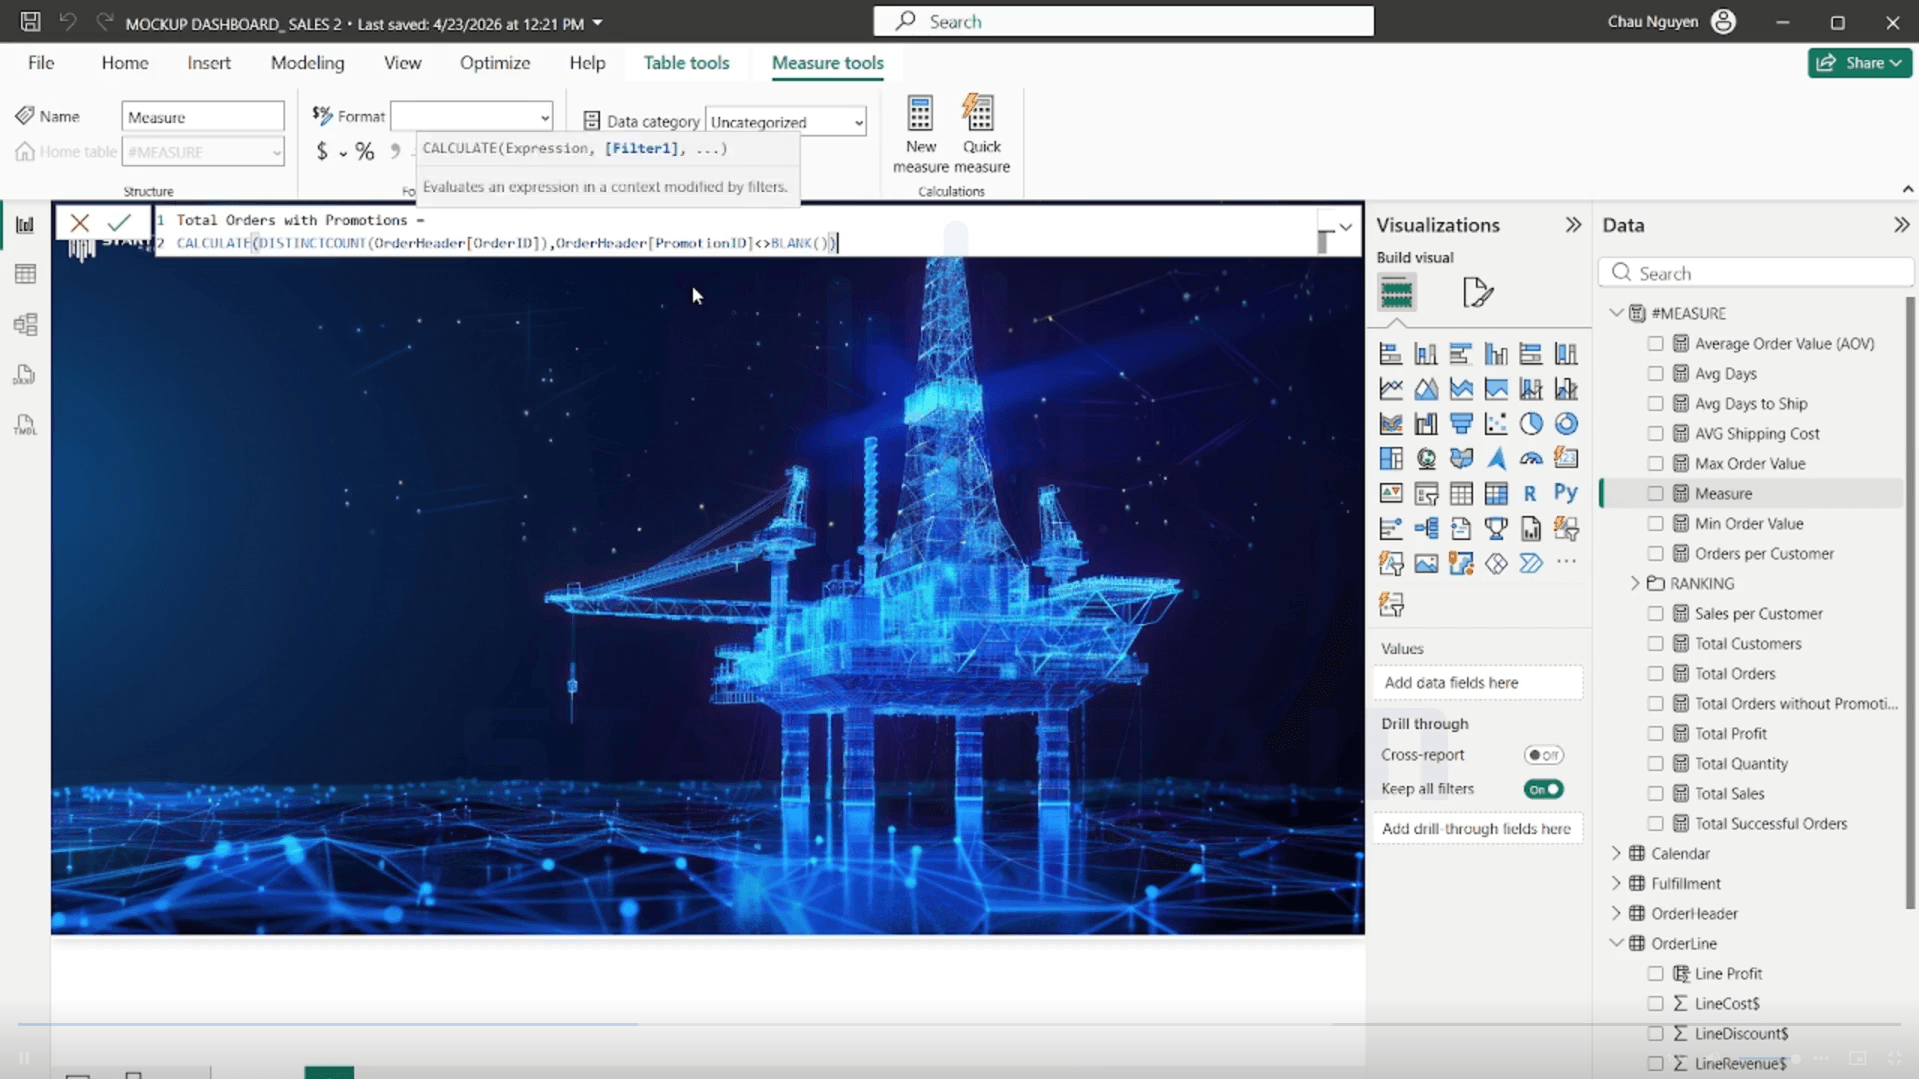1919x1079 pixels.
Task: Click the Data pane search box
Action: point(1756,273)
